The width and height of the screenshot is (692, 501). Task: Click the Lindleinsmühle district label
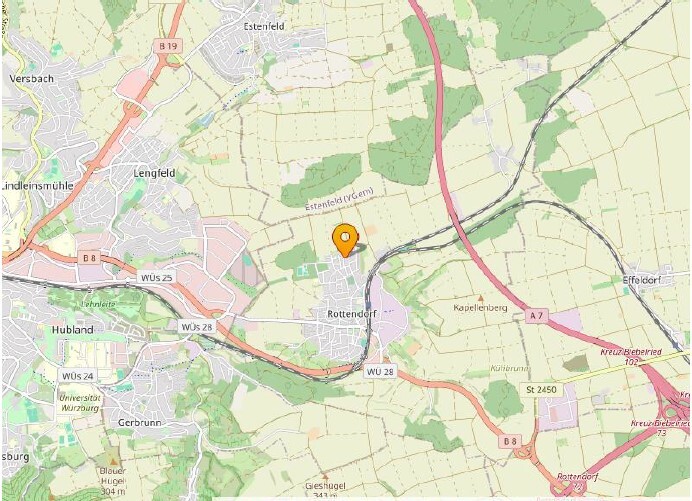(x=38, y=186)
